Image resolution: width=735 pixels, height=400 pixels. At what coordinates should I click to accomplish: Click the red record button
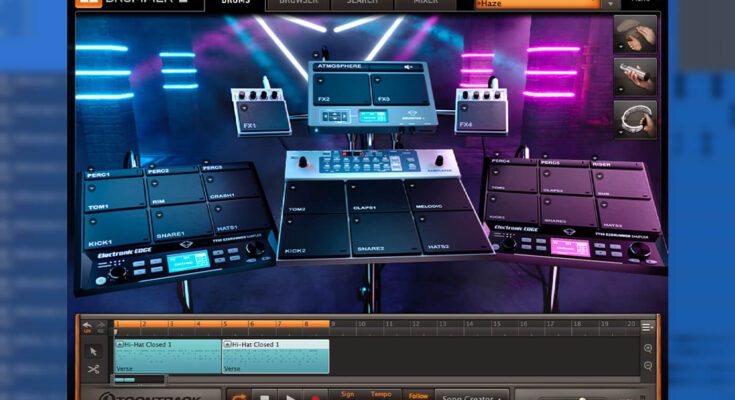[x=315, y=396]
